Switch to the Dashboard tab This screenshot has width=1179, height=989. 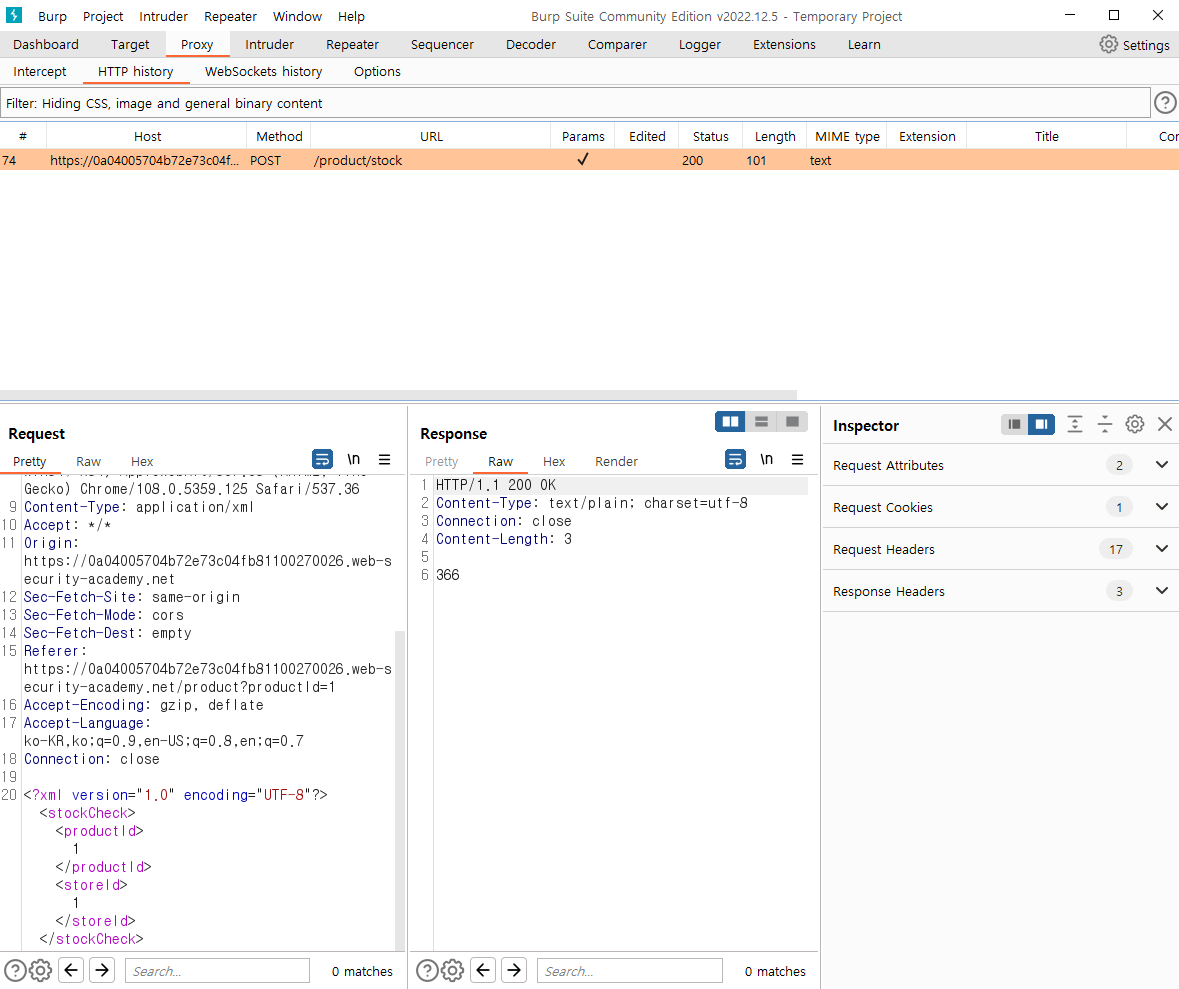click(x=46, y=44)
